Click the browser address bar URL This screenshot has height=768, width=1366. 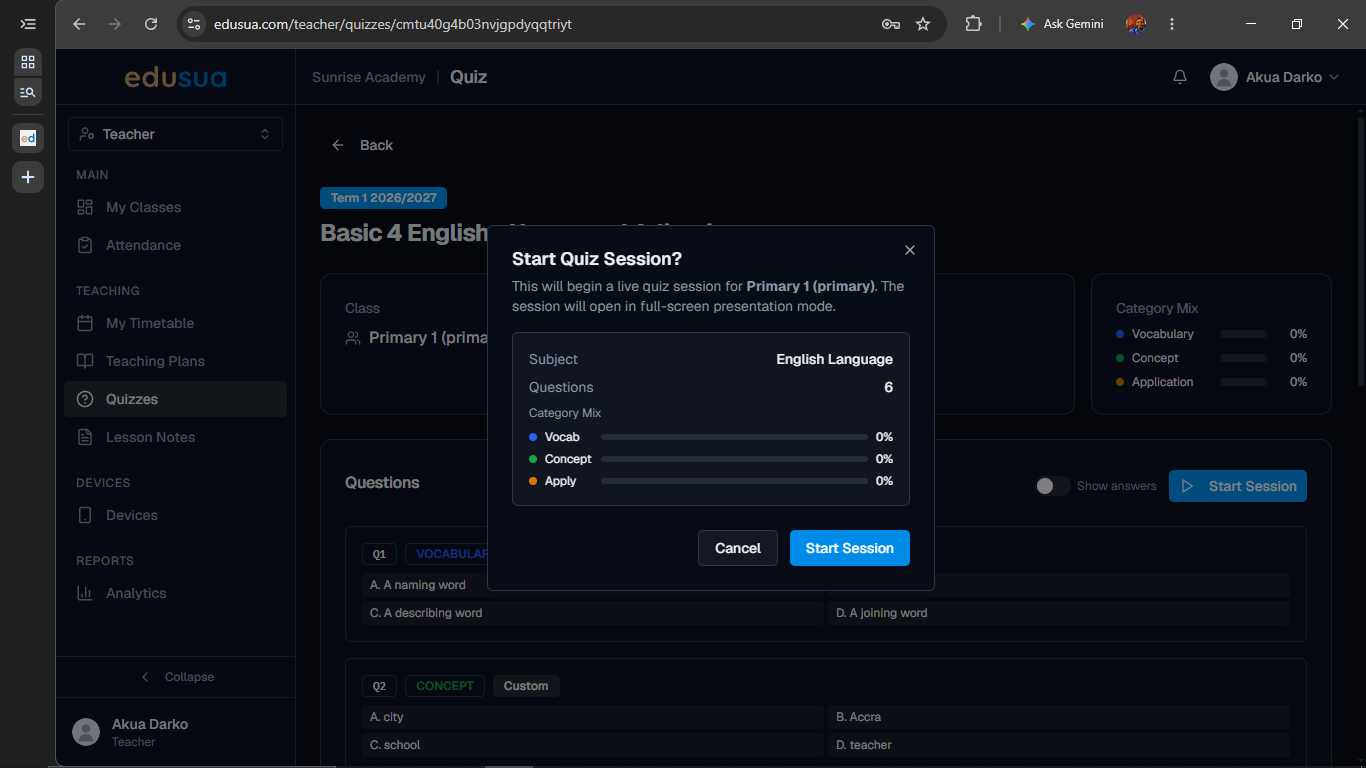point(393,24)
